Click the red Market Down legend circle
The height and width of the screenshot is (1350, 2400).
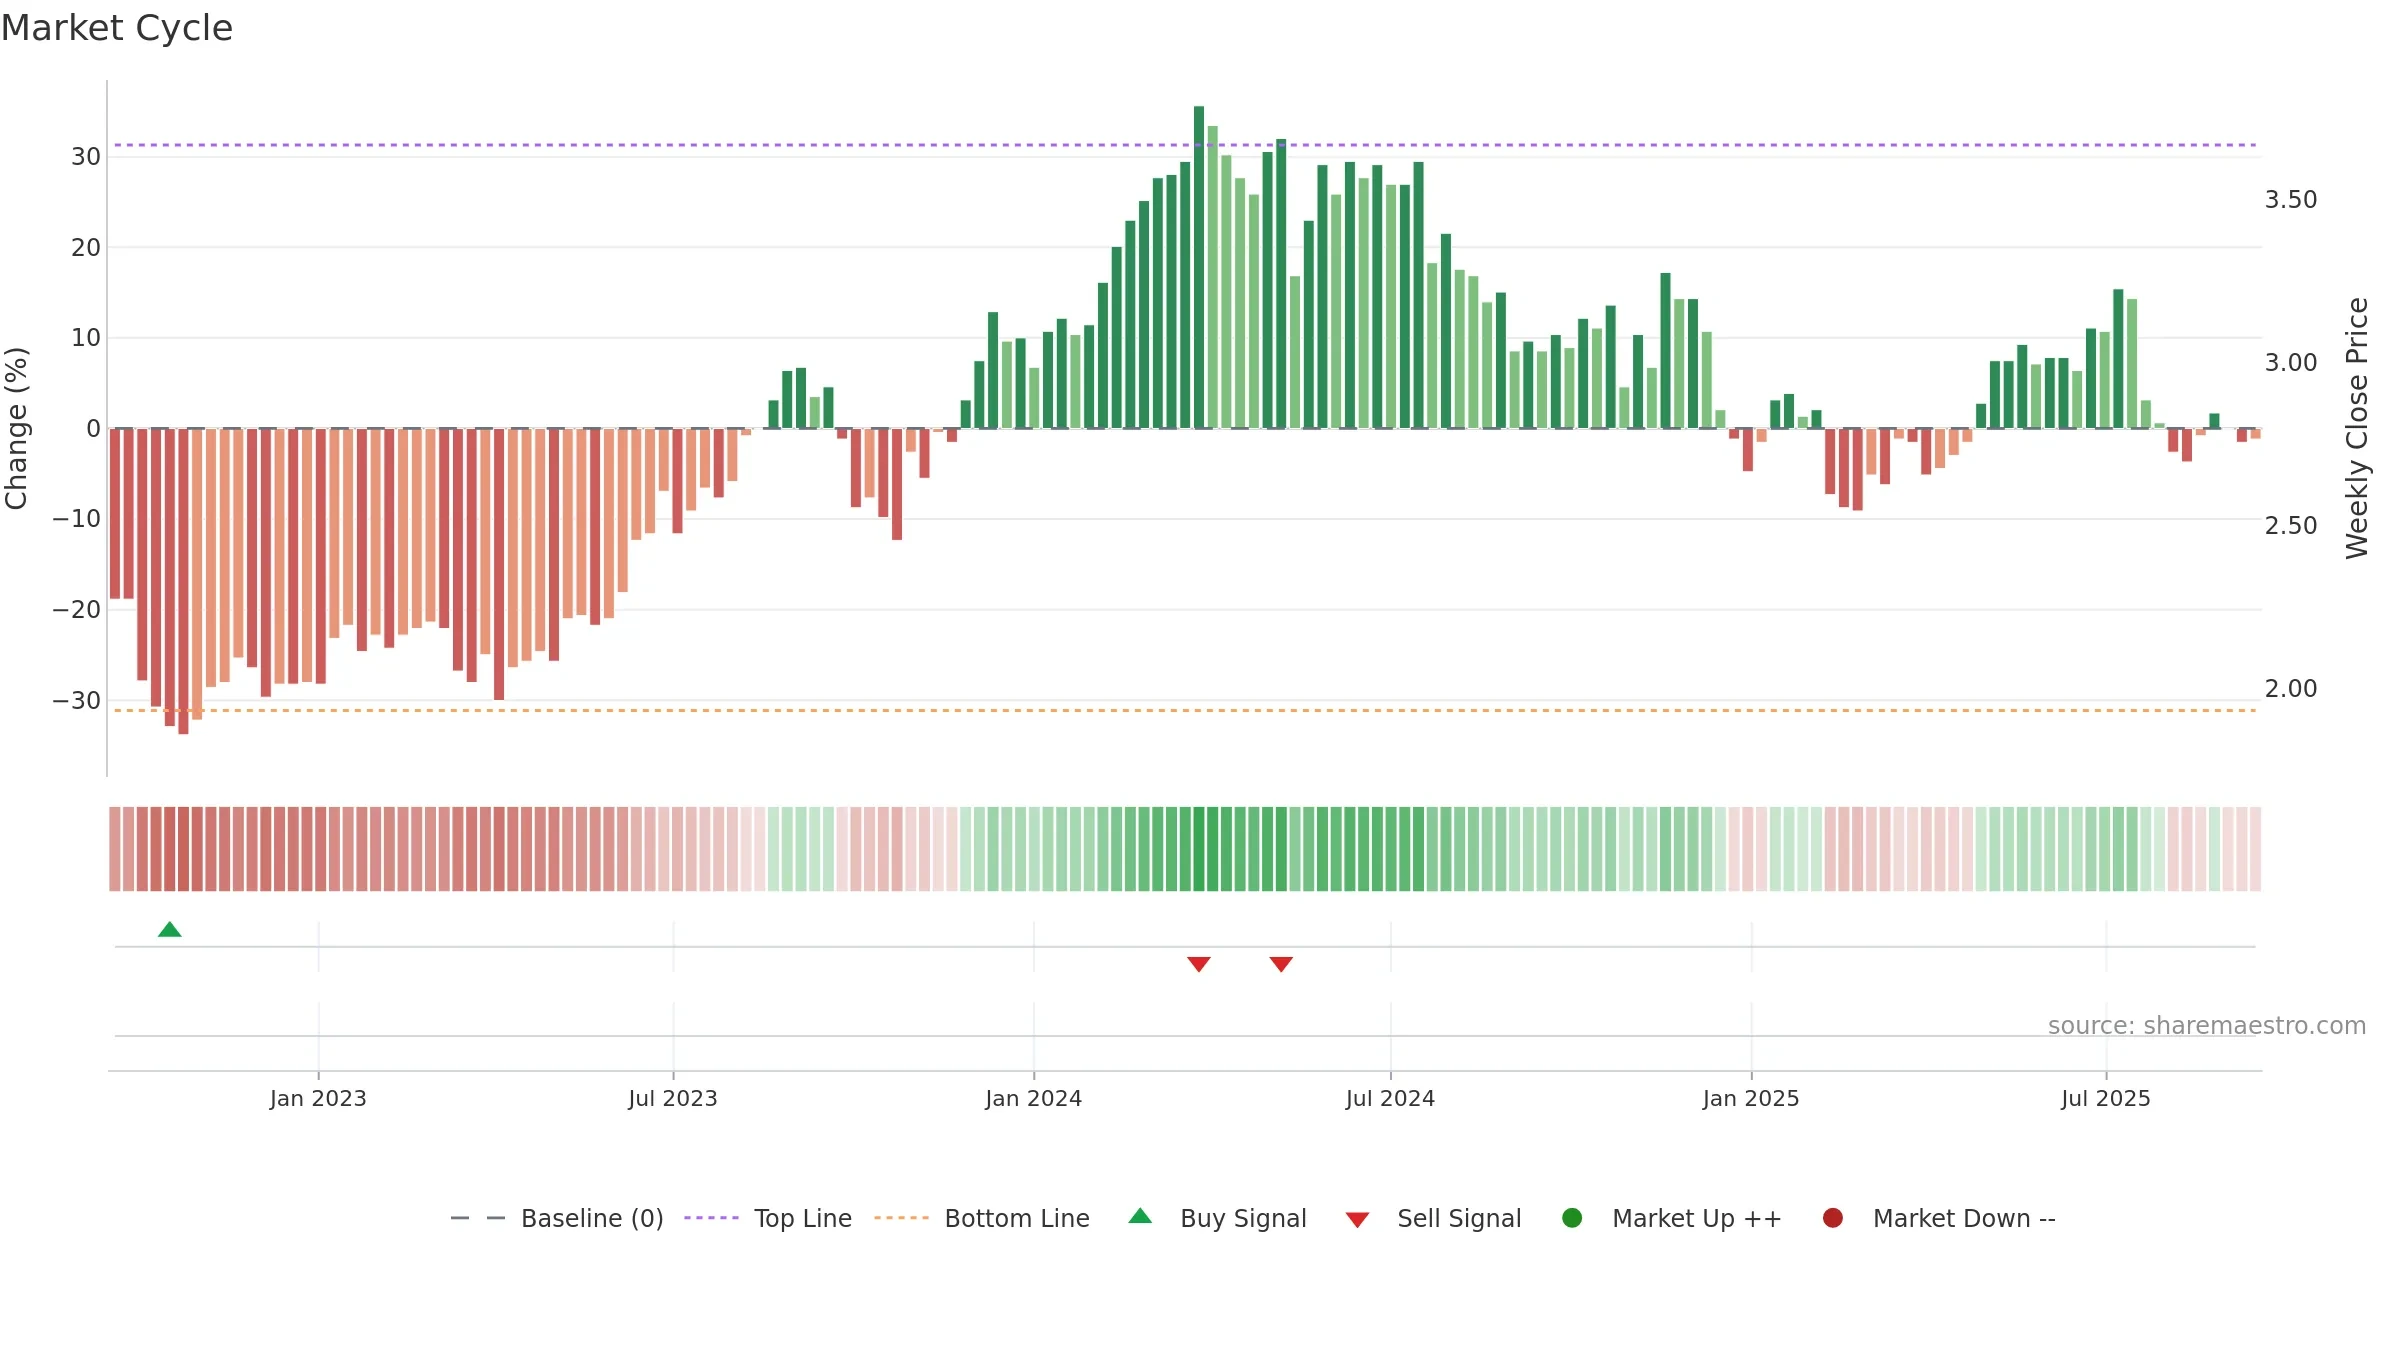[x=1833, y=1218]
